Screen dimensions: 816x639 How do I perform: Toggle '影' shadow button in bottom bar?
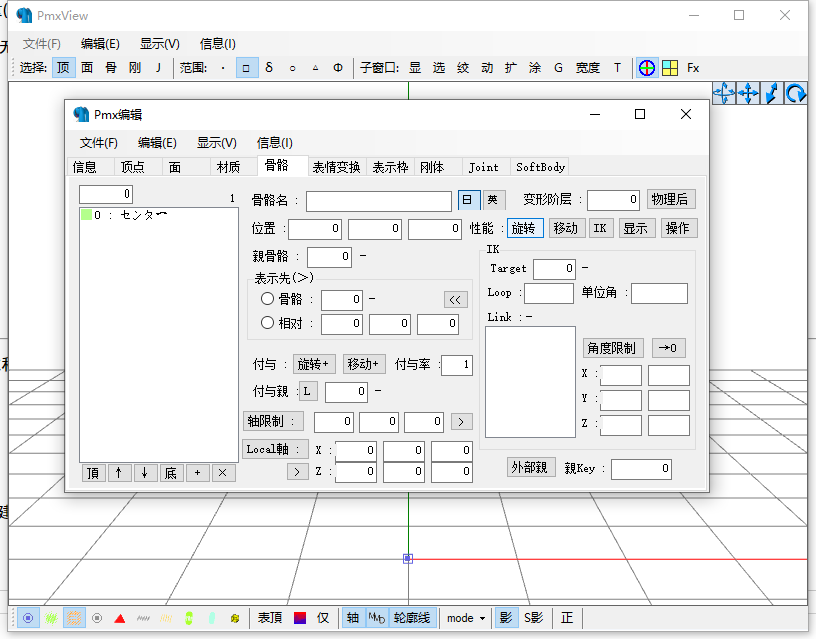(506, 618)
